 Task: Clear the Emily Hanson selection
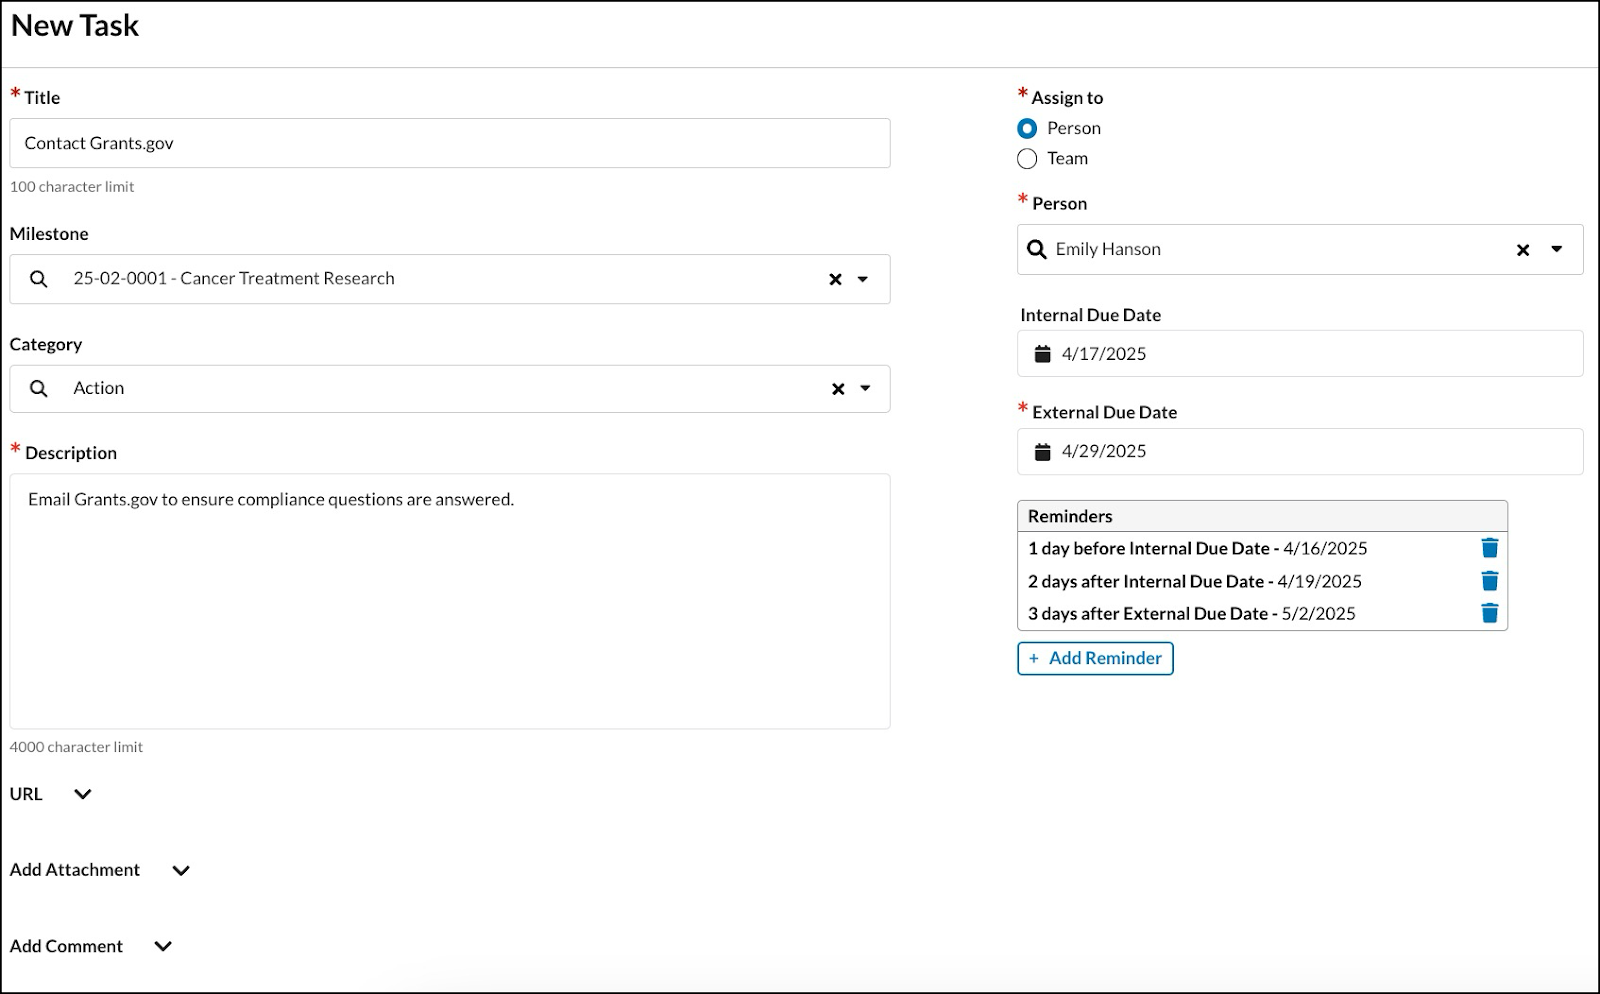1523,250
